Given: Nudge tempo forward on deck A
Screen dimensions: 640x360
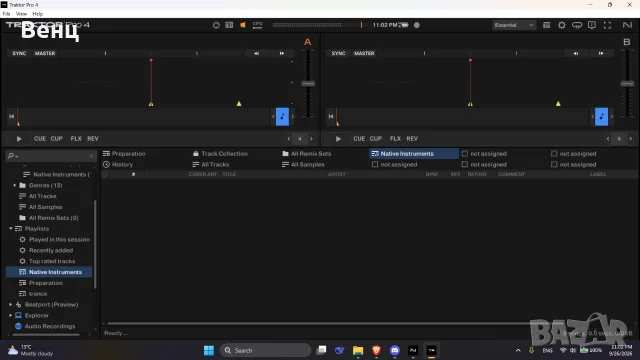Looking at the screenshot, I should [x=282, y=53].
